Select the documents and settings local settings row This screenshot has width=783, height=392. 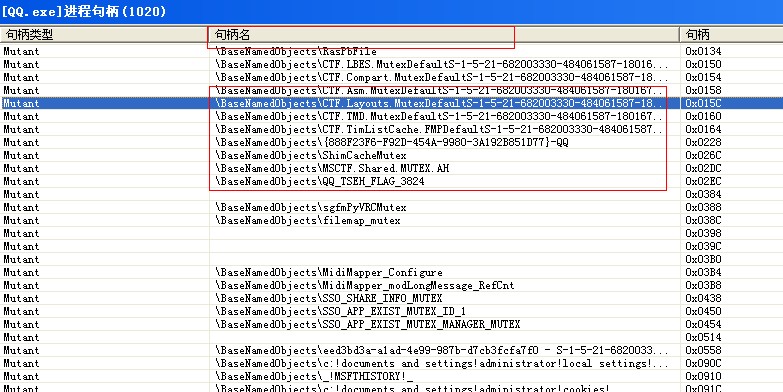pos(392,363)
